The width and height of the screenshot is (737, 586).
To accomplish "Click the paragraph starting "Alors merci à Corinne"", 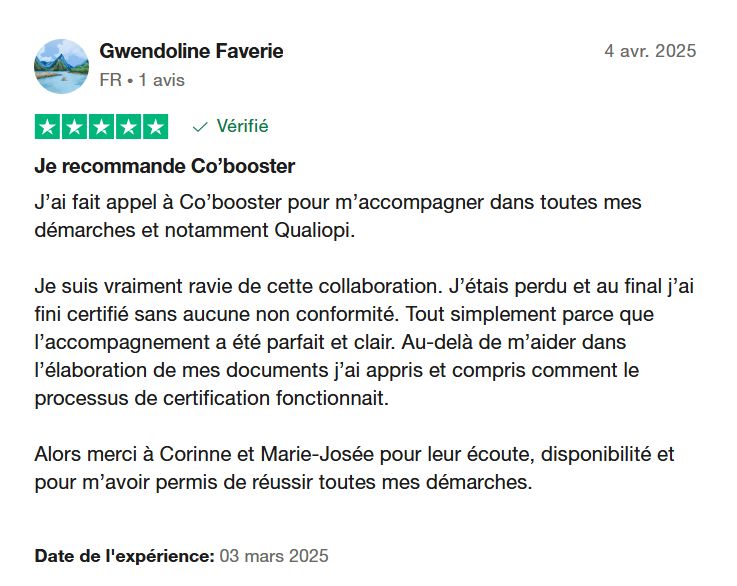I will point(354,468).
